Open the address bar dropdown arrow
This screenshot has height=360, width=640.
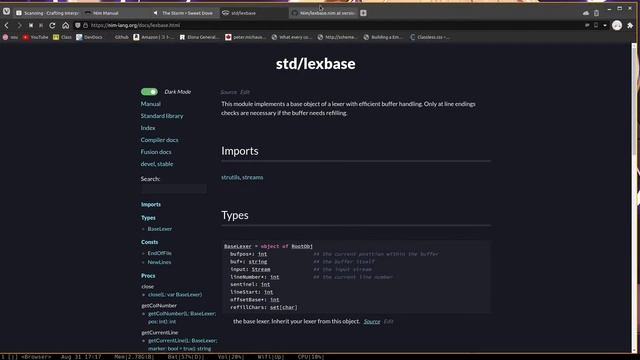tap(605, 25)
